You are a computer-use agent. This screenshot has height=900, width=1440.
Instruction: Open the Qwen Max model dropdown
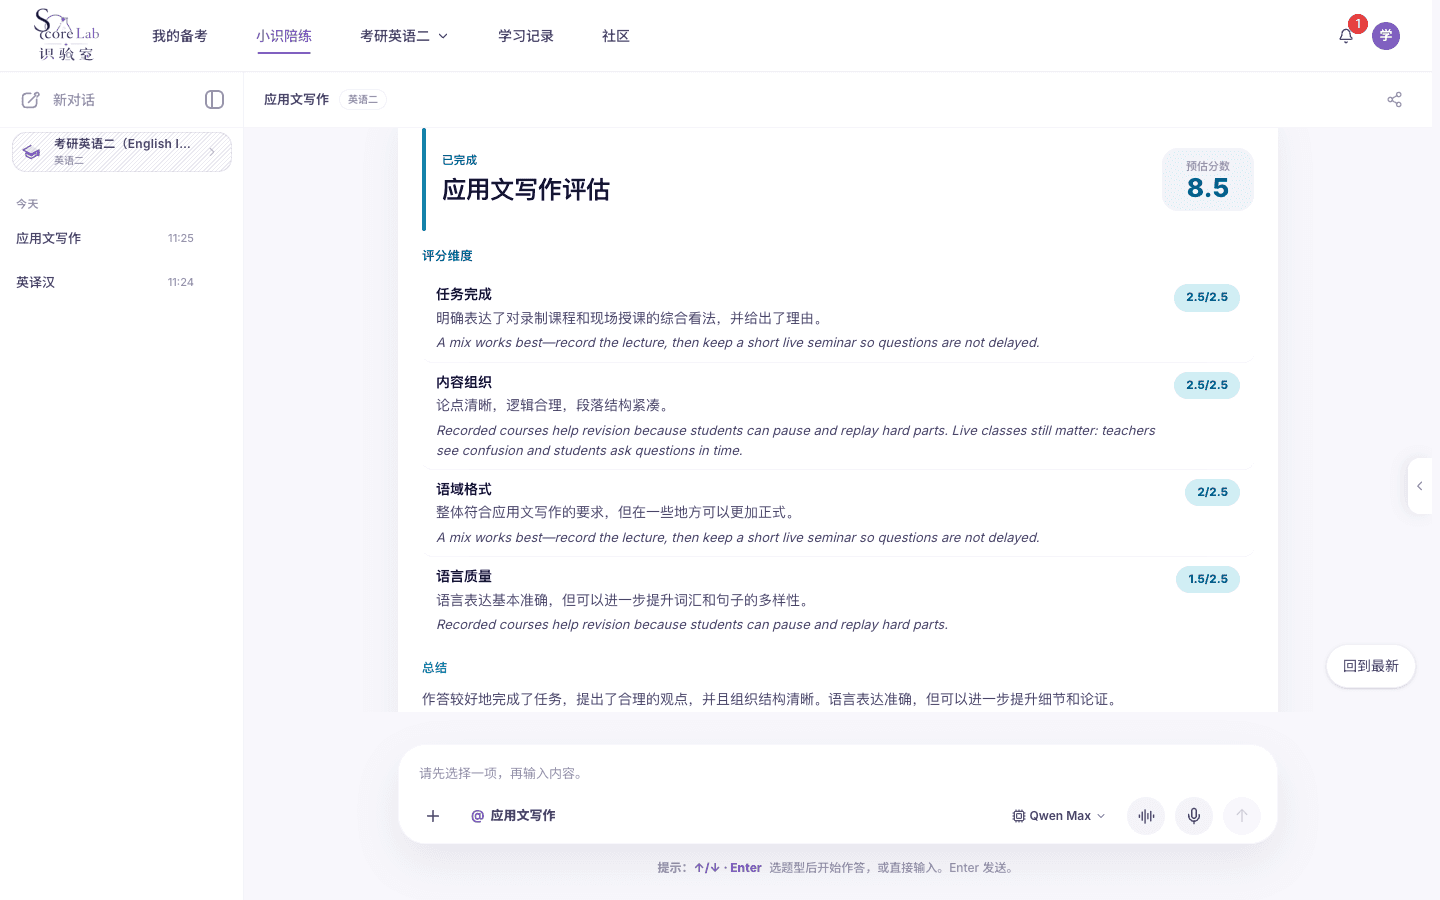tap(1059, 816)
